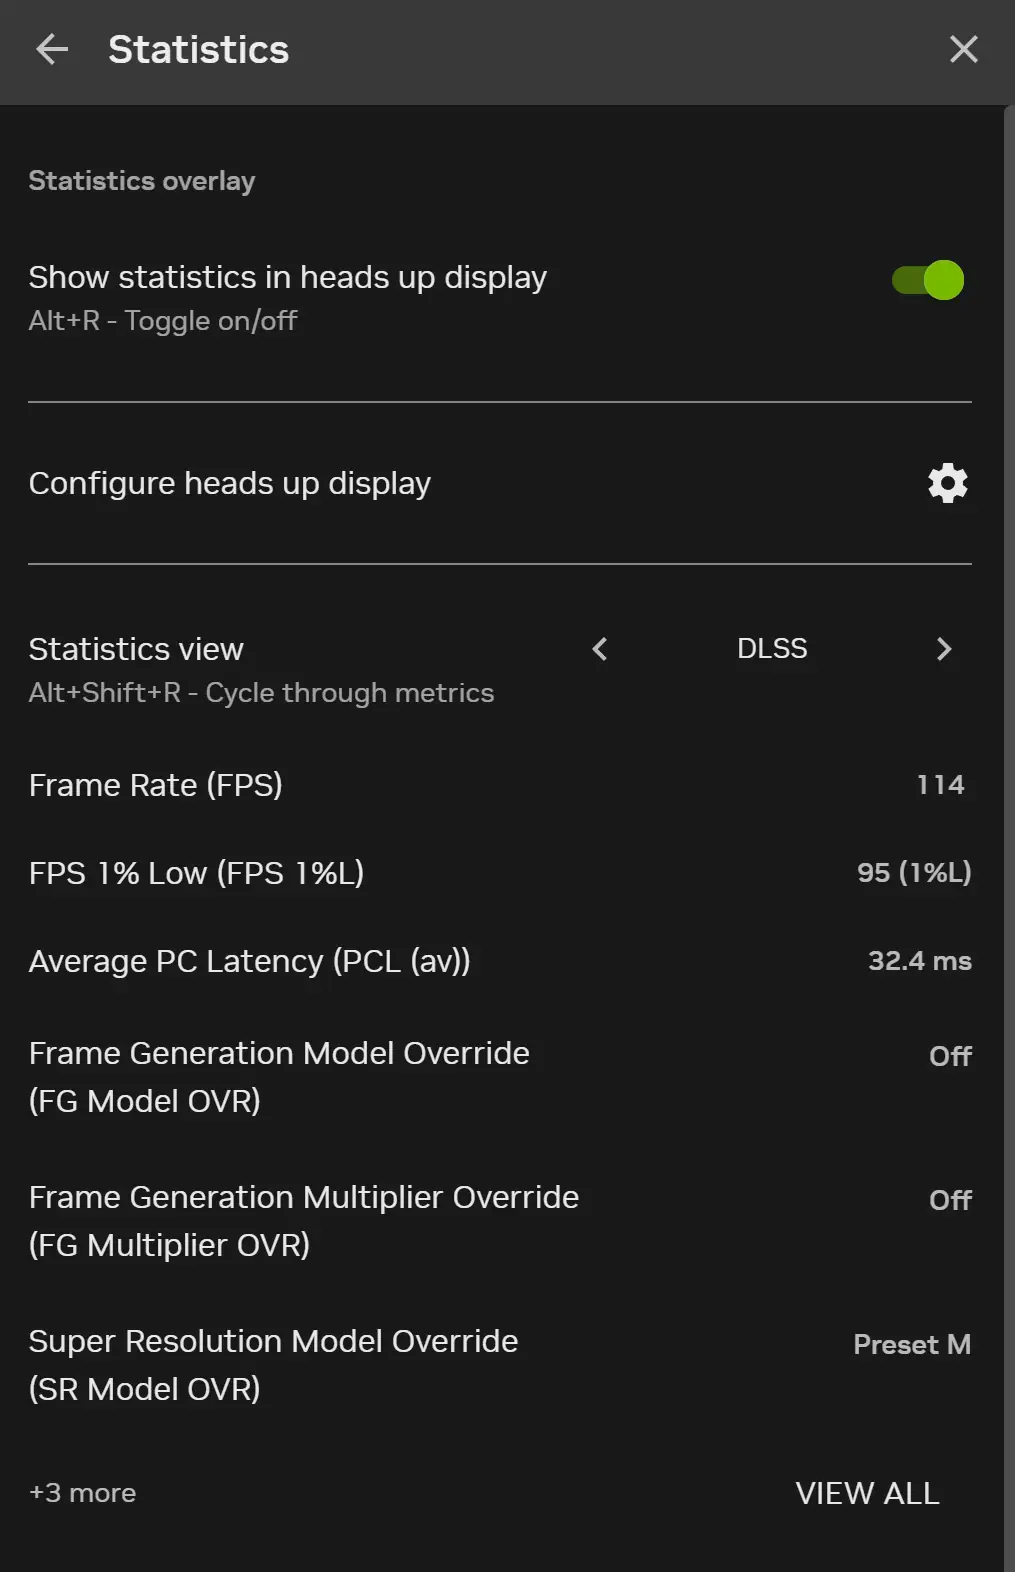This screenshot has height=1572, width=1015.
Task: Click VIEW ALL to show all metrics
Action: [x=867, y=1493]
